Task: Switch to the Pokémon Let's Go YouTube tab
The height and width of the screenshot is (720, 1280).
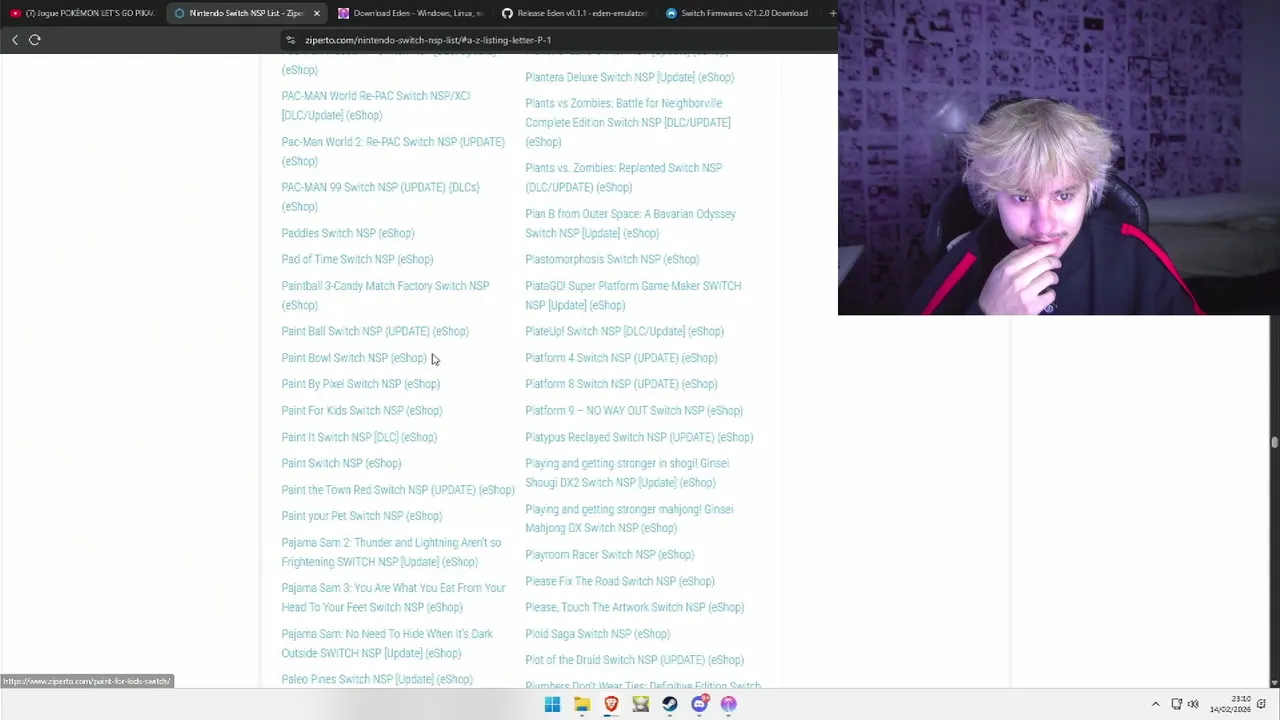Action: point(82,13)
